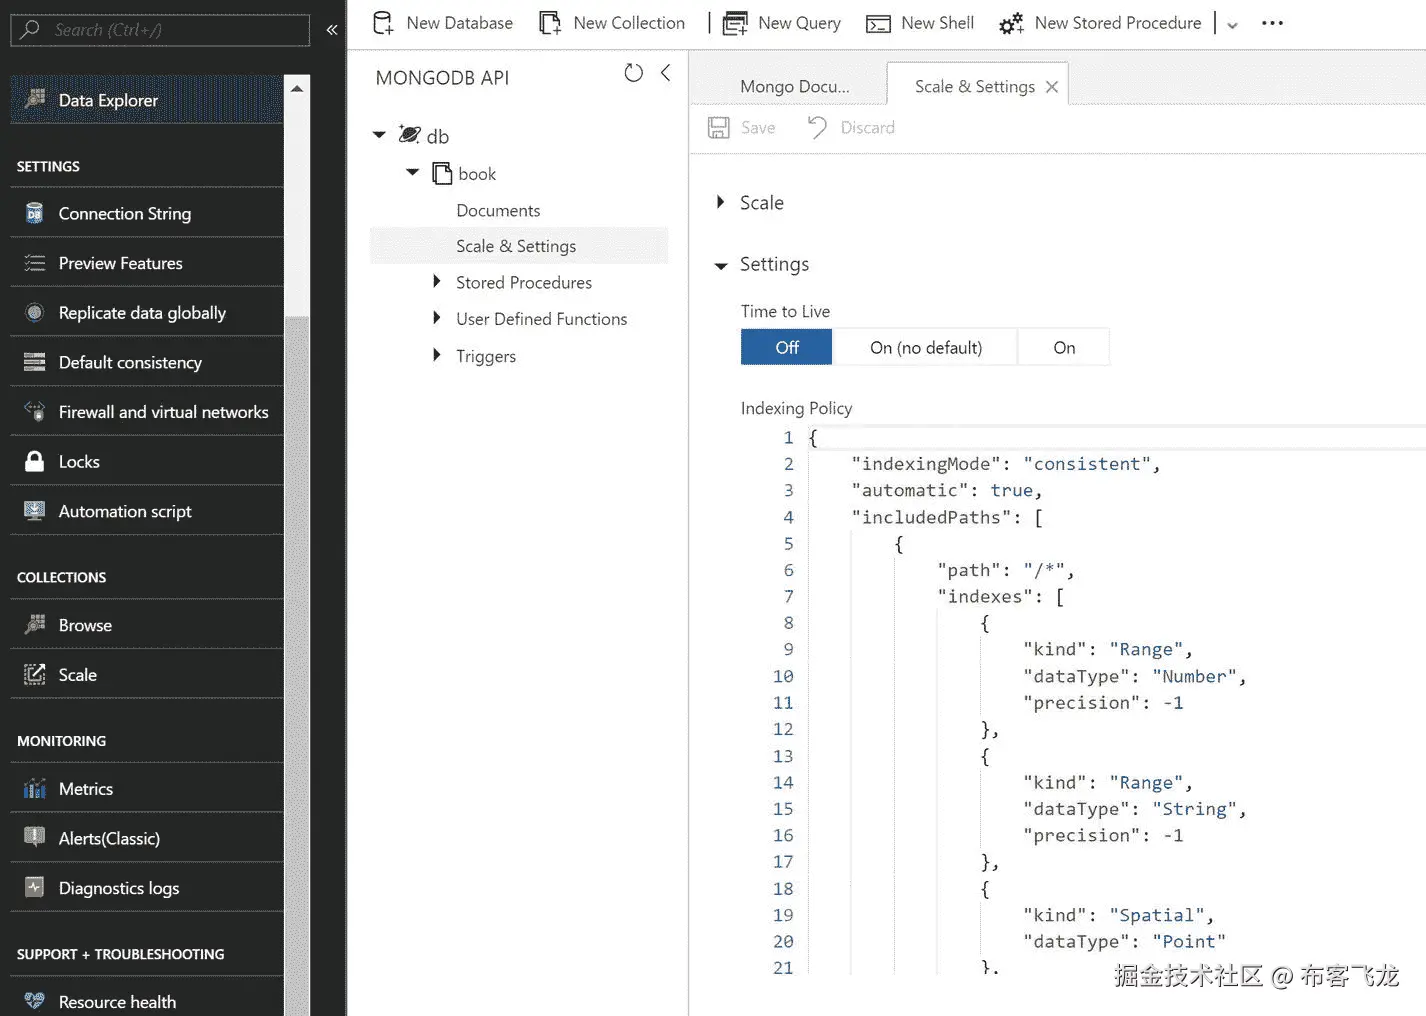Click the Discard changes icon
Viewport: 1426px width, 1016px height.
tap(817, 127)
